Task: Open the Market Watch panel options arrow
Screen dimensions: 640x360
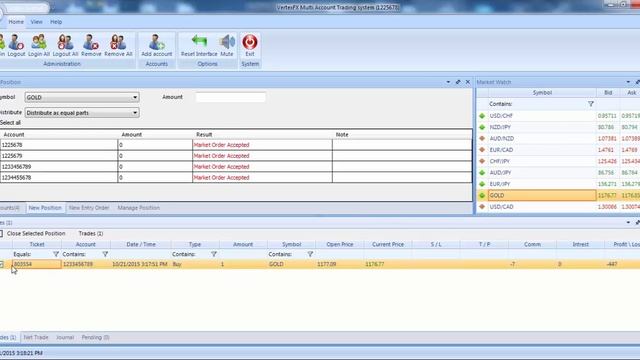Action: pyautogui.click(x=628, y=82)
